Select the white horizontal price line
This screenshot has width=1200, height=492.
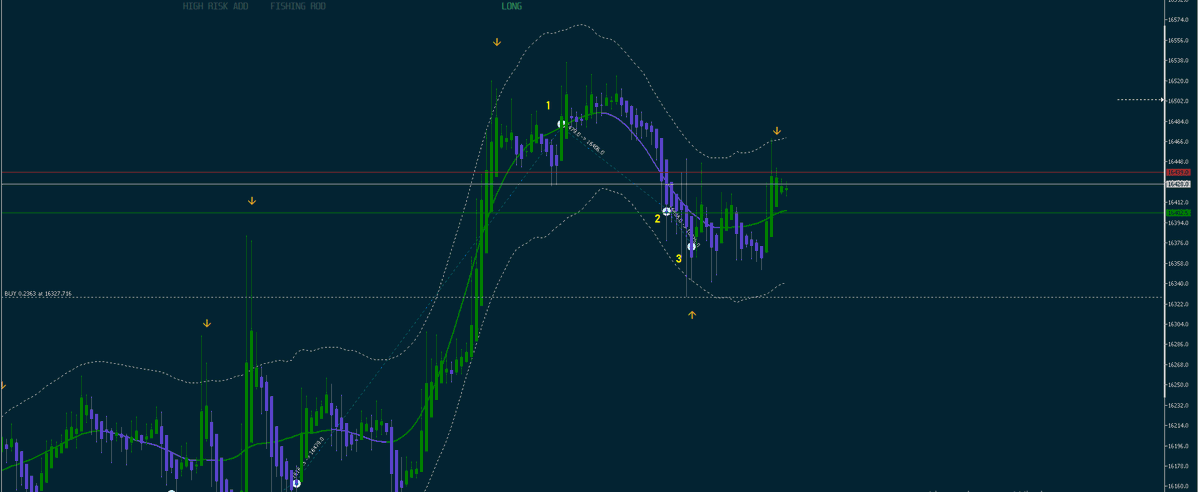tap(582, 184)
